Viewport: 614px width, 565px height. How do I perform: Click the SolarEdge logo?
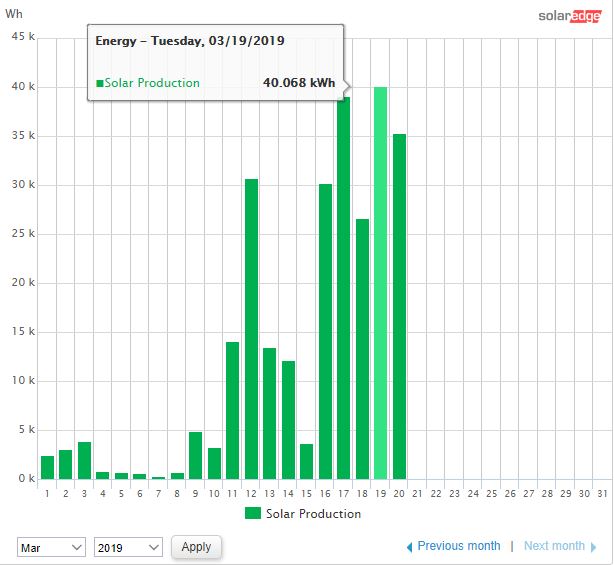tap(569, 15)
